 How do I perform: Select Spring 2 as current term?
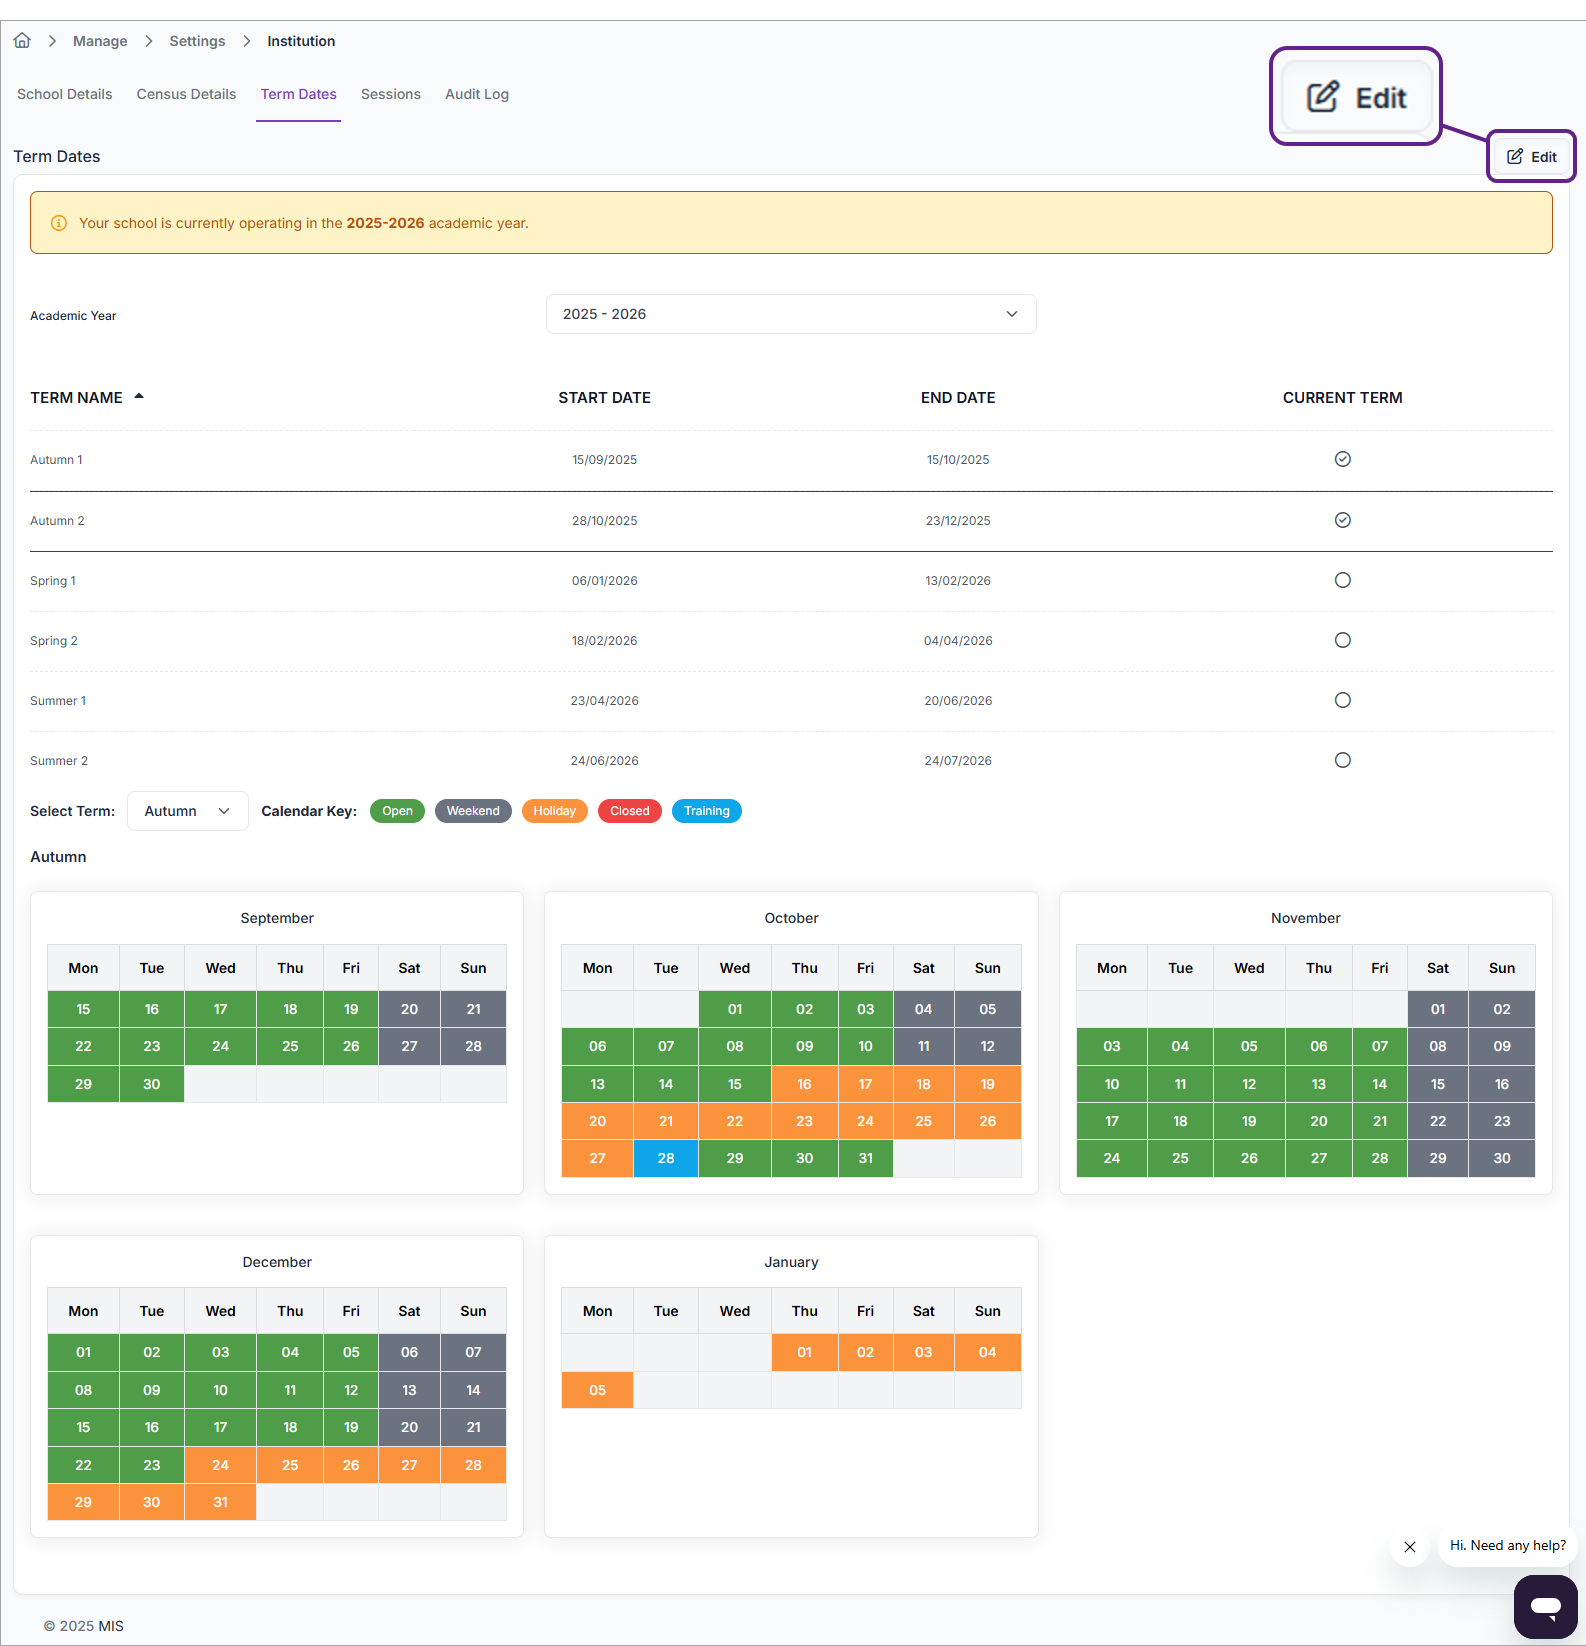1342,640
